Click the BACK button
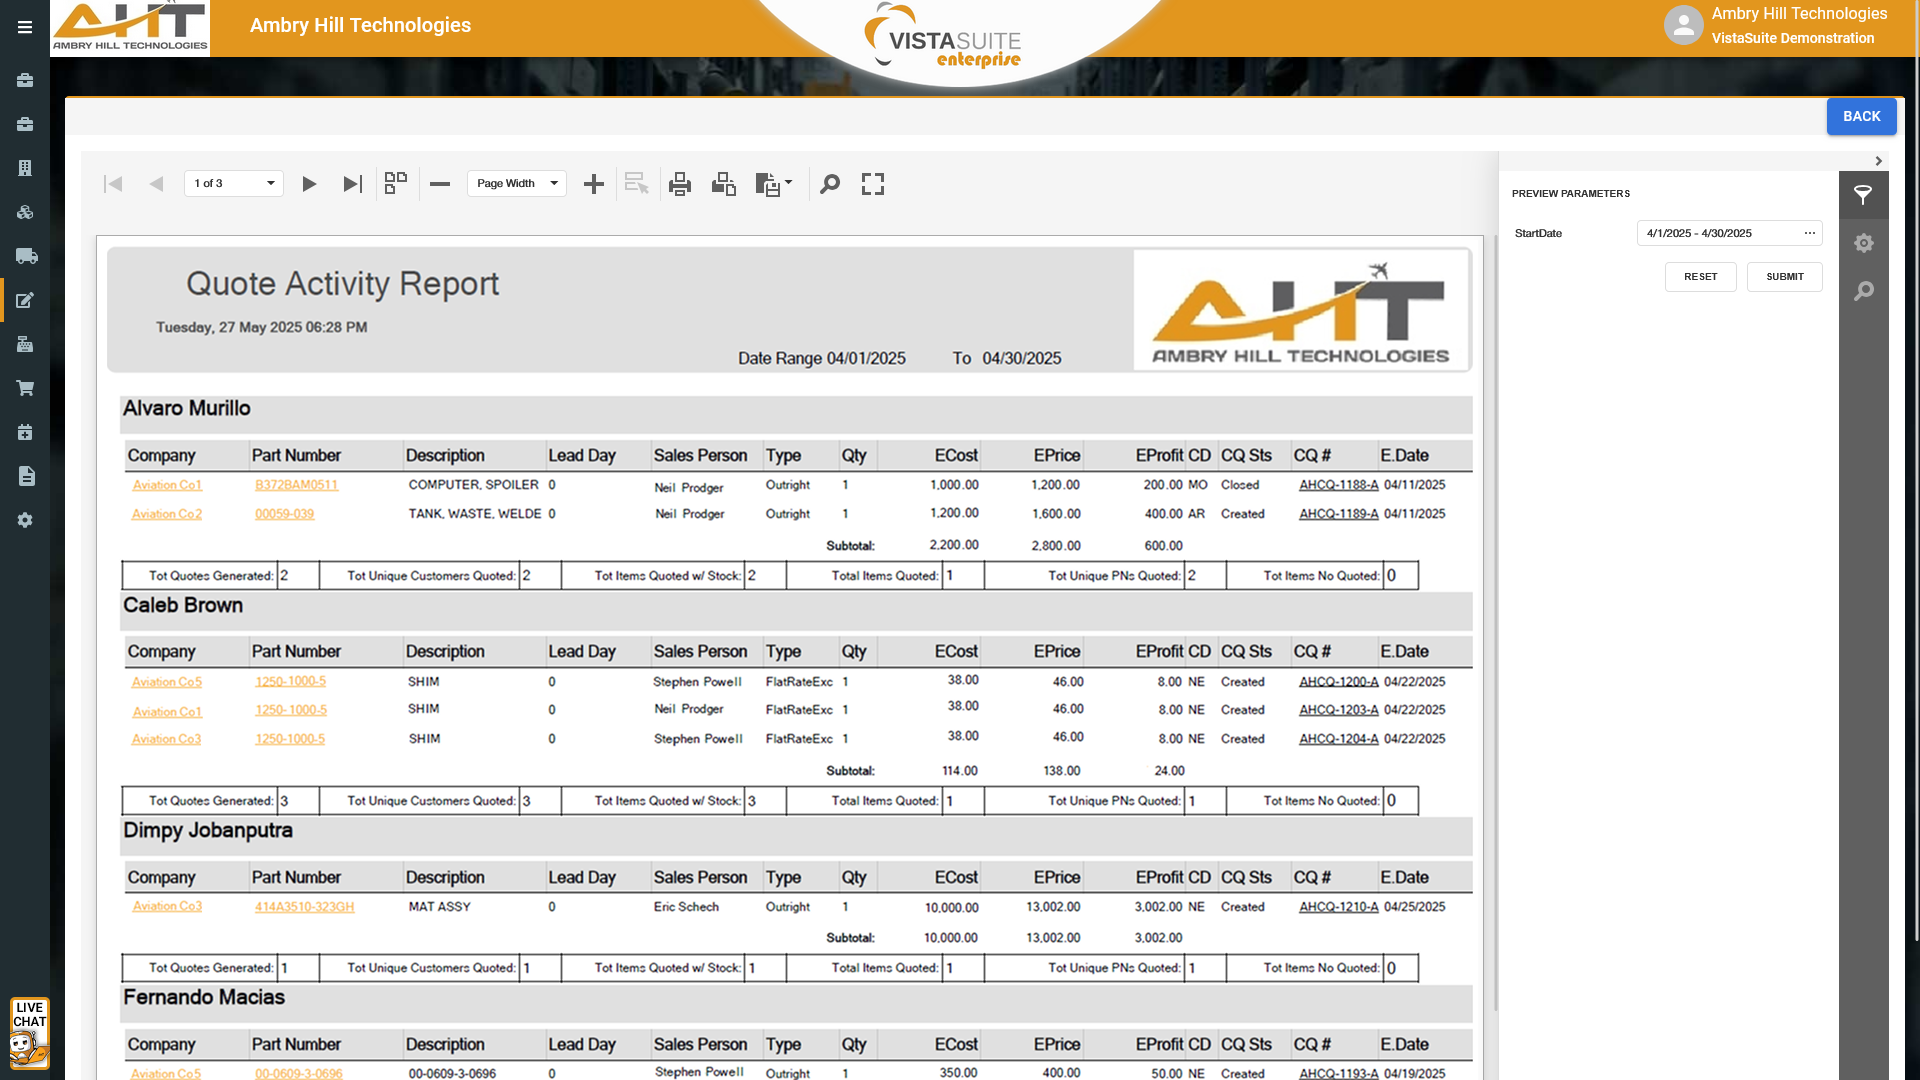 [x=1861, y=117]
